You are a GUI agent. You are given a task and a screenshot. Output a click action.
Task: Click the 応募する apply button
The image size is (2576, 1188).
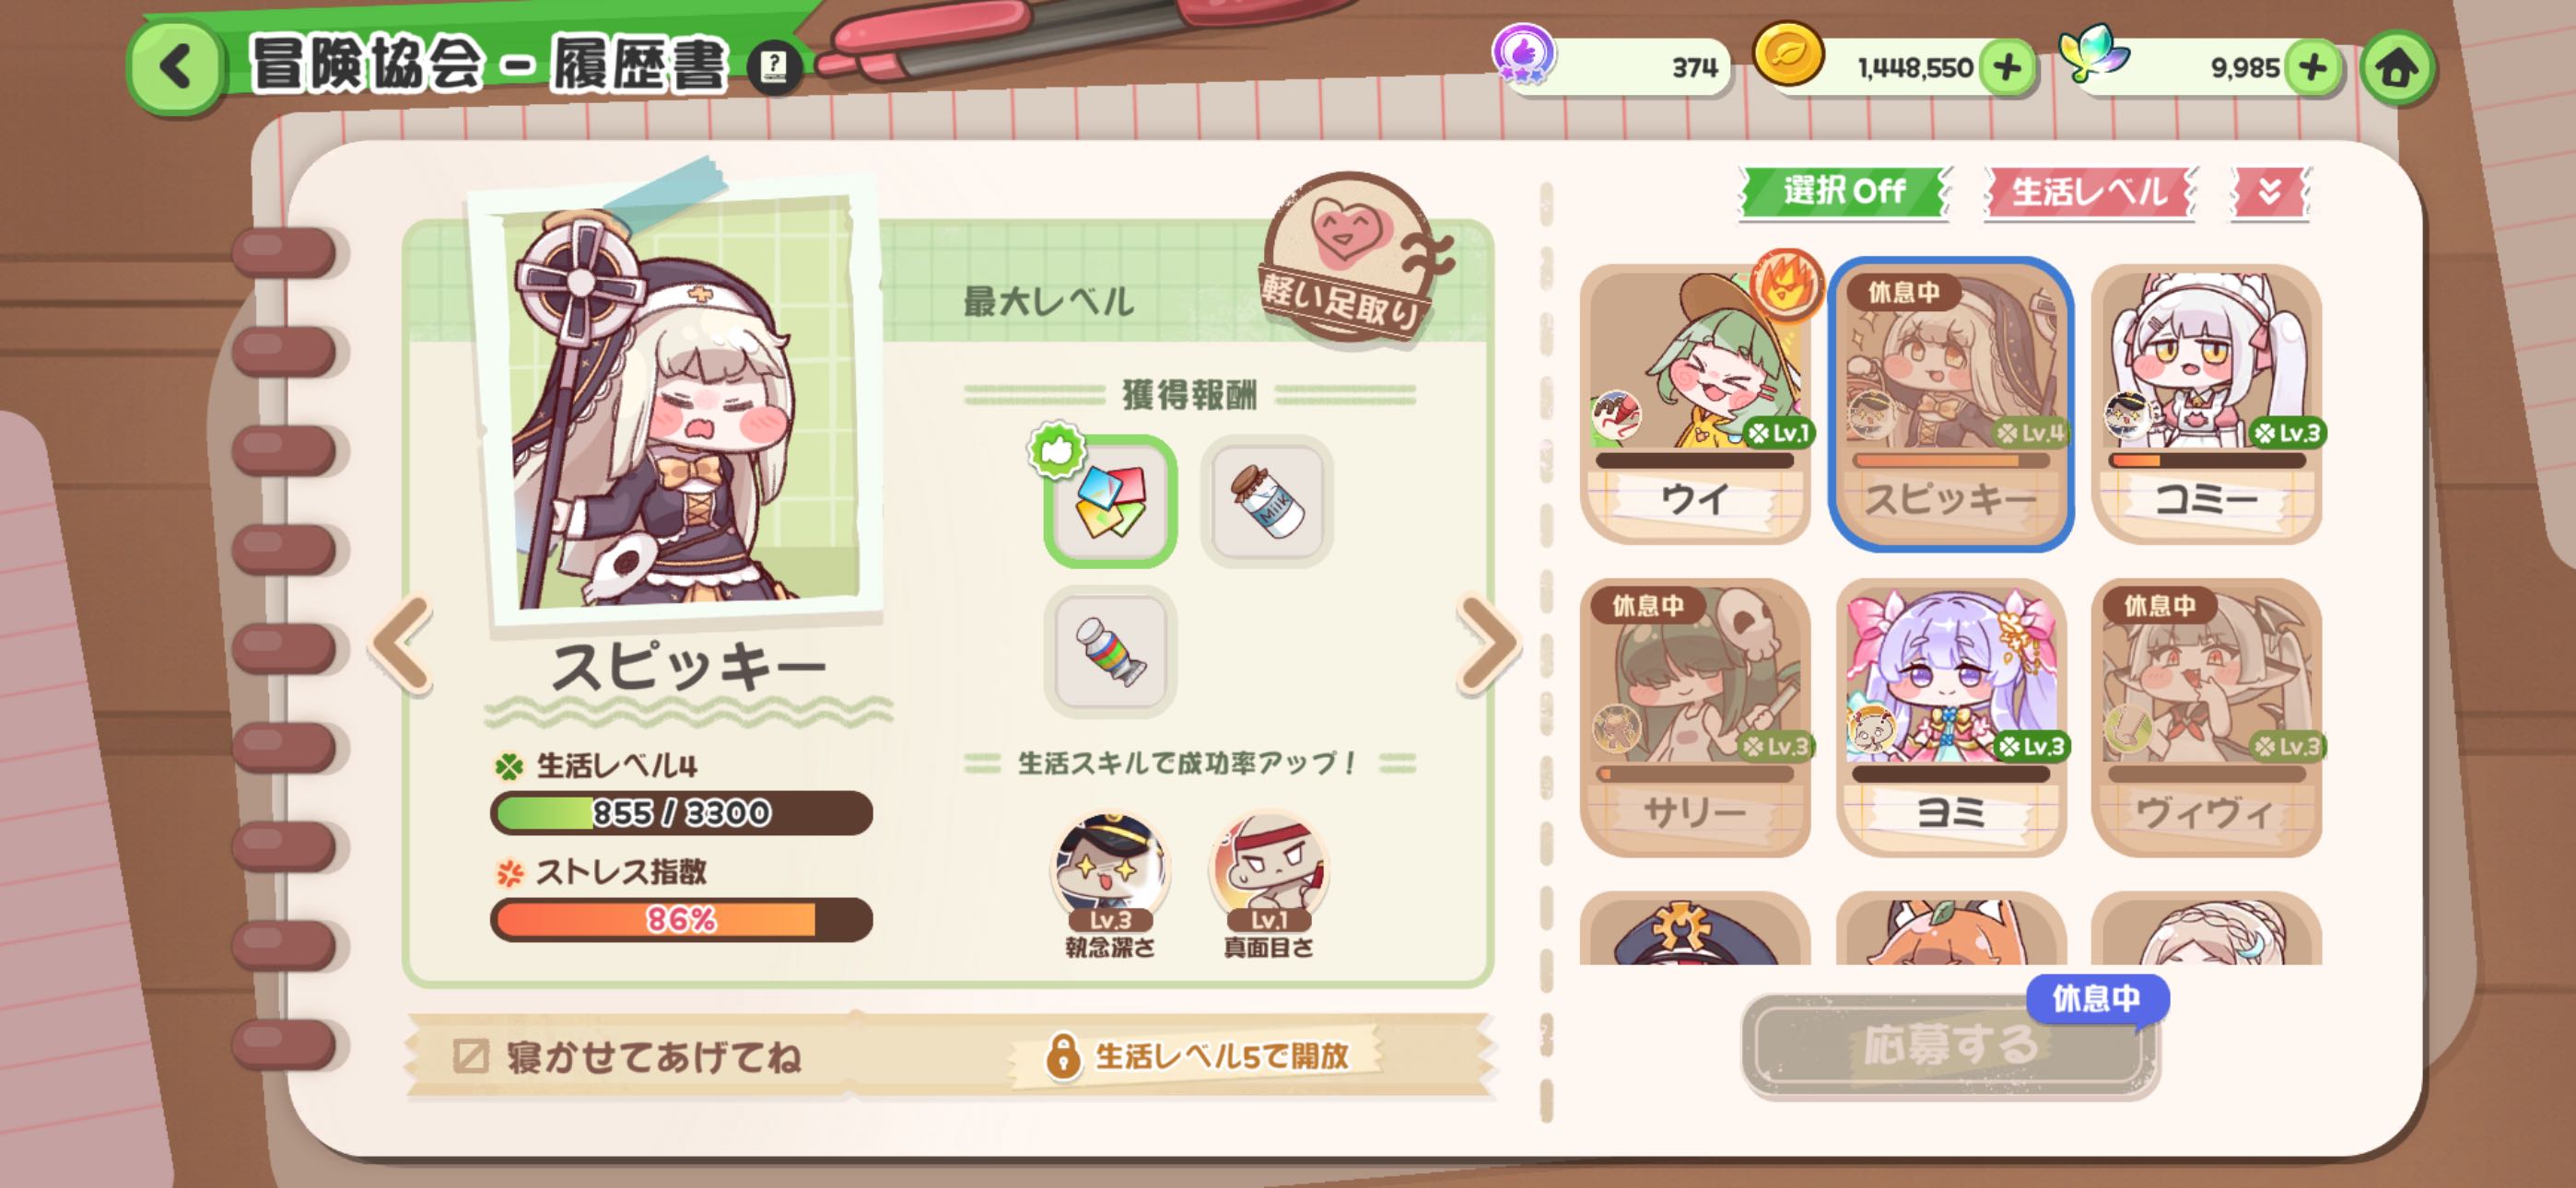click(x=1949, y=1045)
